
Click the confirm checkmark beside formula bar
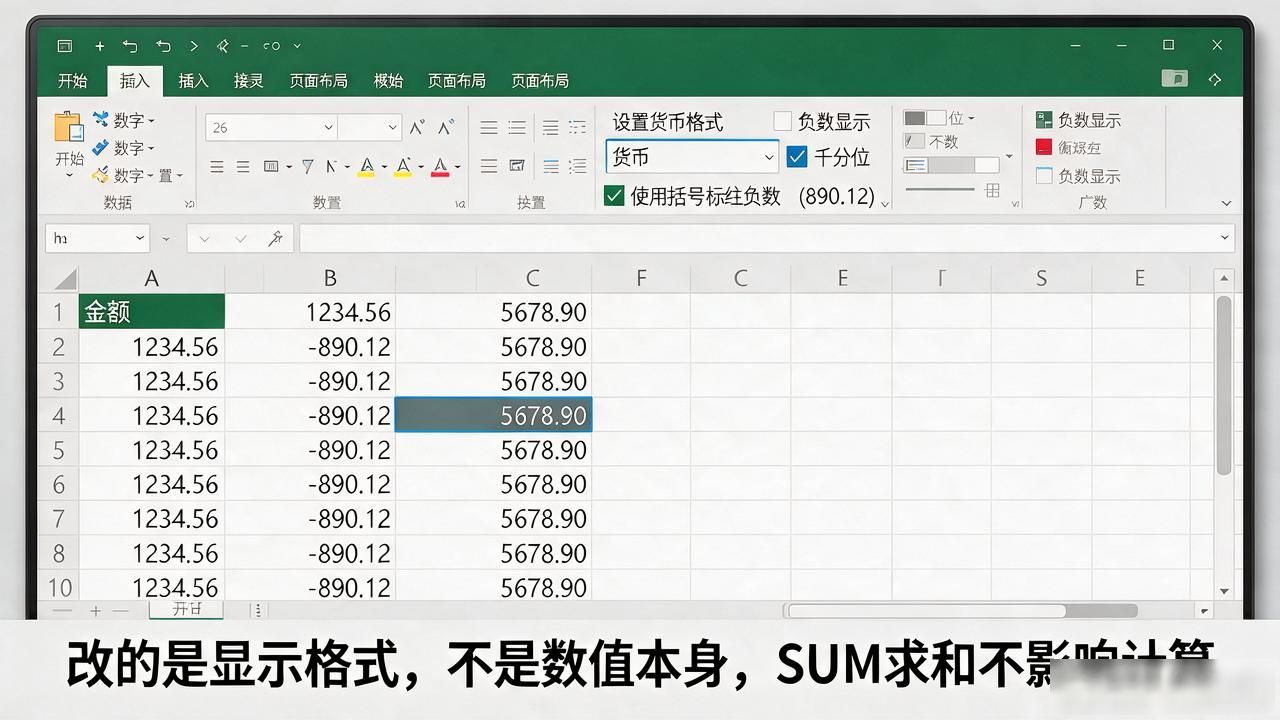point(241,239)
